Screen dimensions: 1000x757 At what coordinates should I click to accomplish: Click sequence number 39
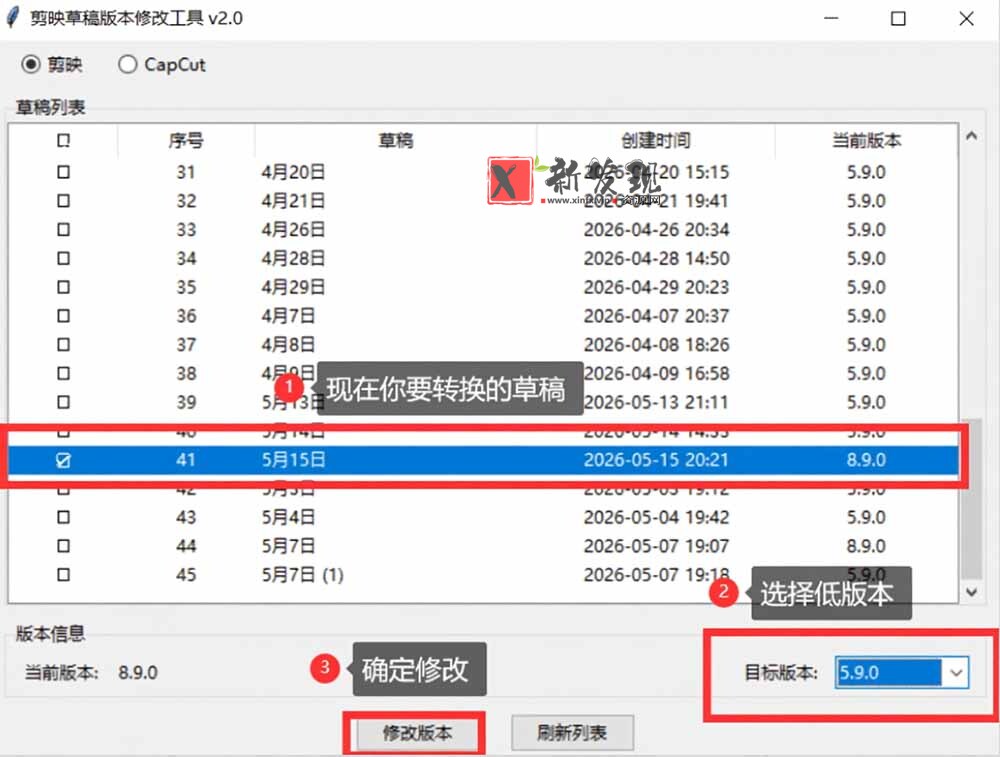tap(186, 402)
